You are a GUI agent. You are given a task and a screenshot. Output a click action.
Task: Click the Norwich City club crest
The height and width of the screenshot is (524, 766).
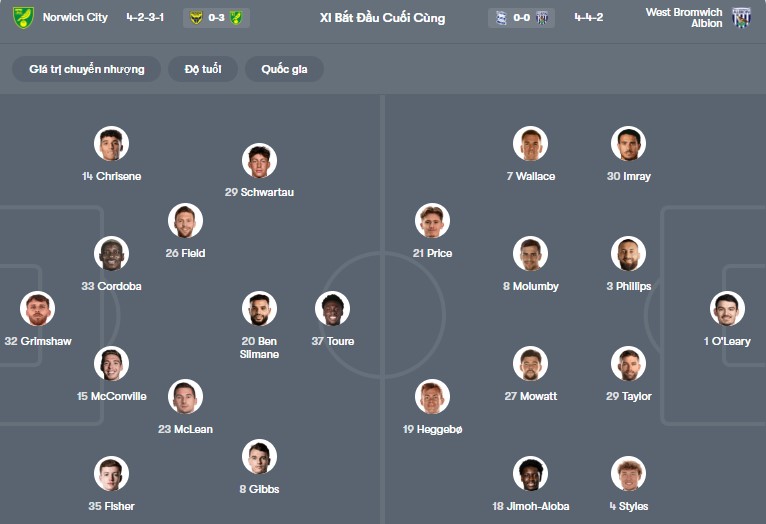(23, 17)
